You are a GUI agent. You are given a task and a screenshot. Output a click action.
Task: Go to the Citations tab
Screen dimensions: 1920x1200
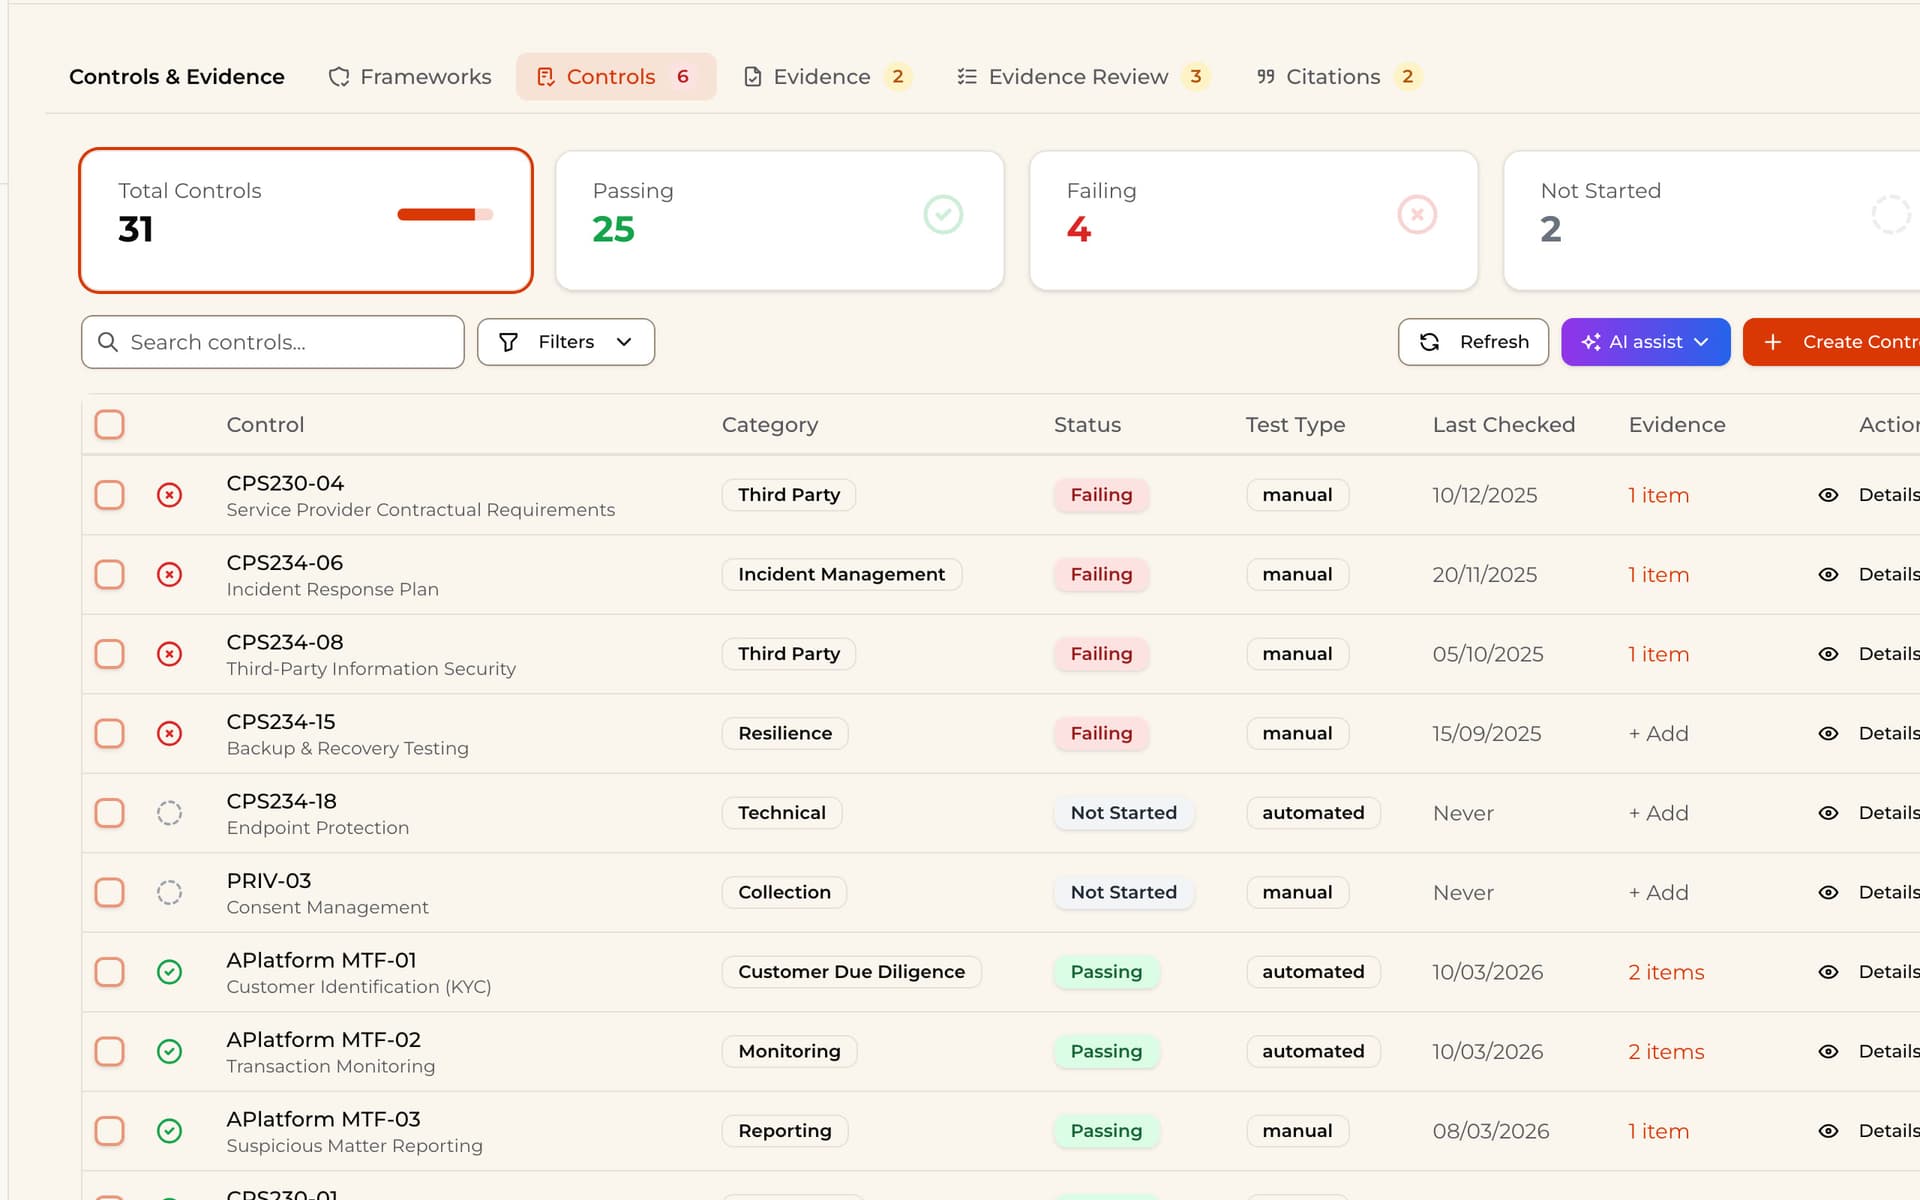pos(1338,77)
